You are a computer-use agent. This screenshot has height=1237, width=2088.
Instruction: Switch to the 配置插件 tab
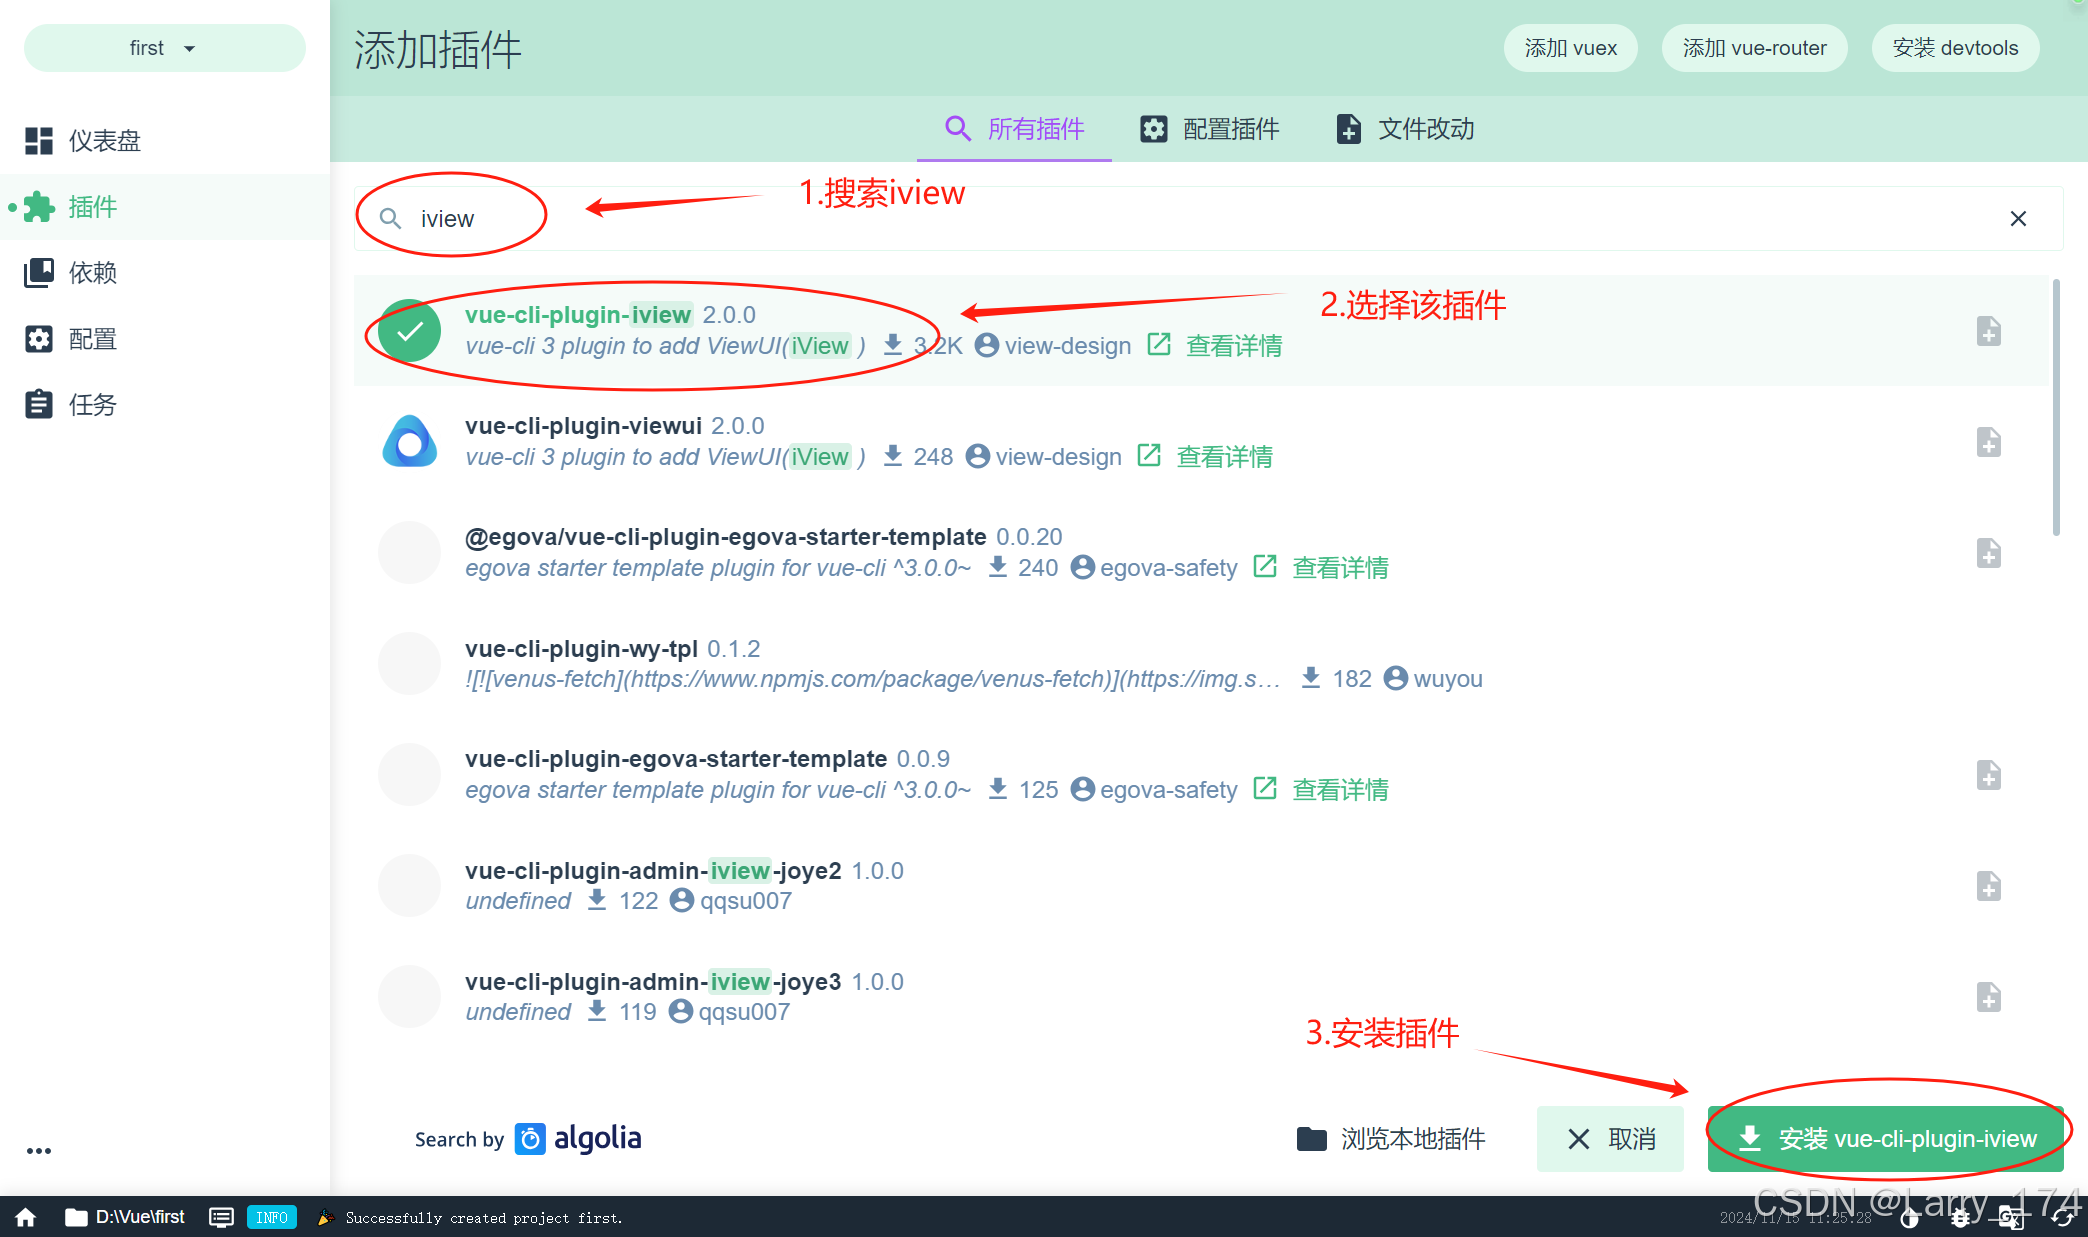(x=1210, y=128)
